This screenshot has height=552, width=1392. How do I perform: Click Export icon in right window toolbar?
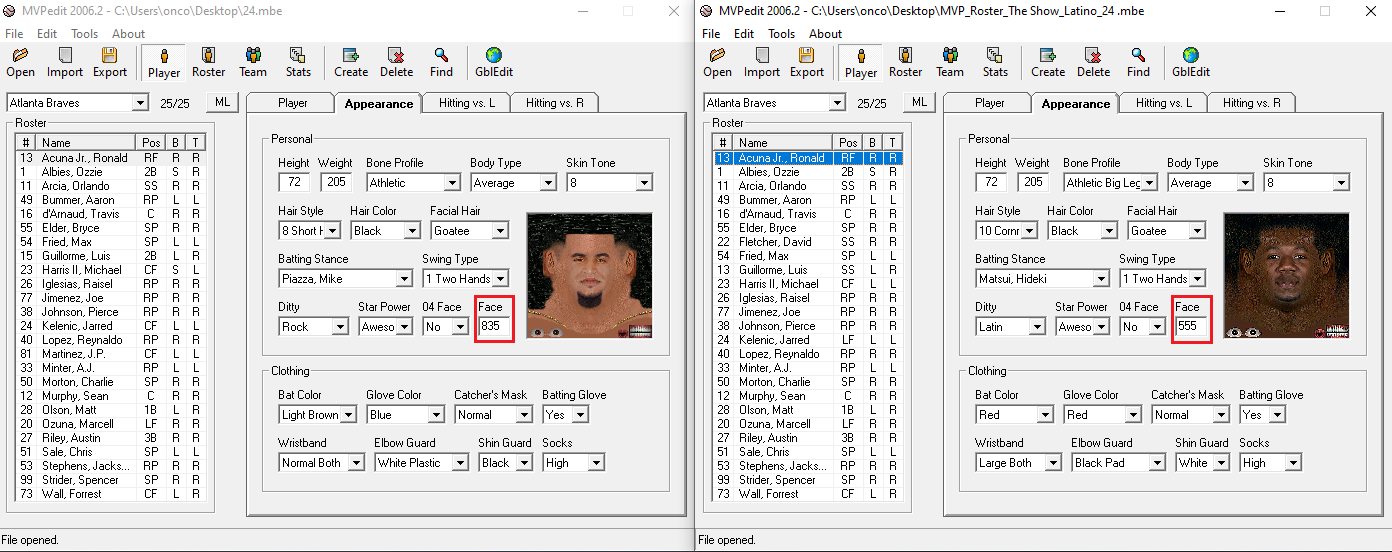pos(807,62)
